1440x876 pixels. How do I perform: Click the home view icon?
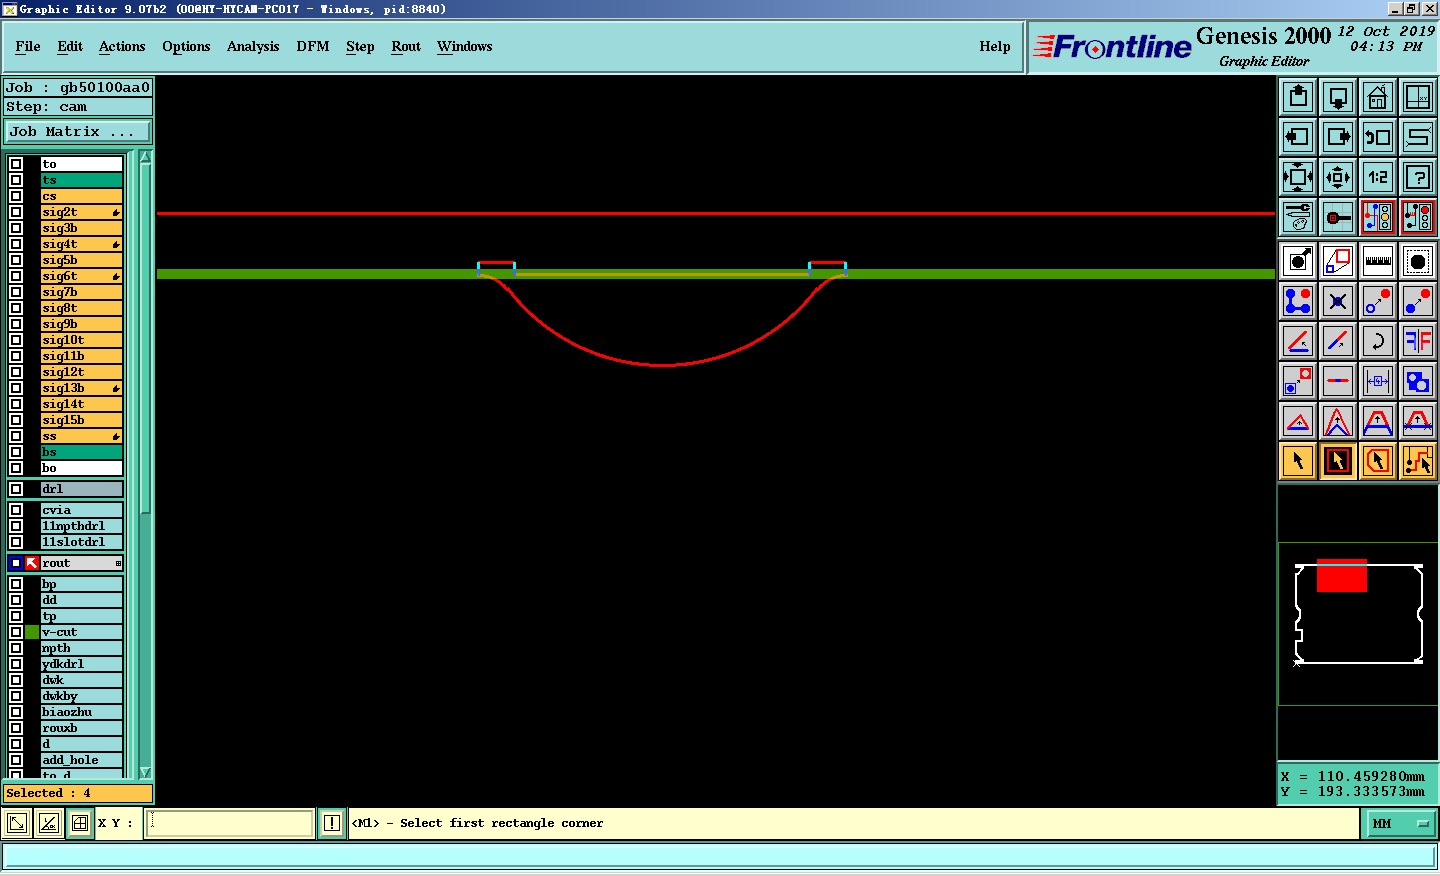tap(1378, 97)
